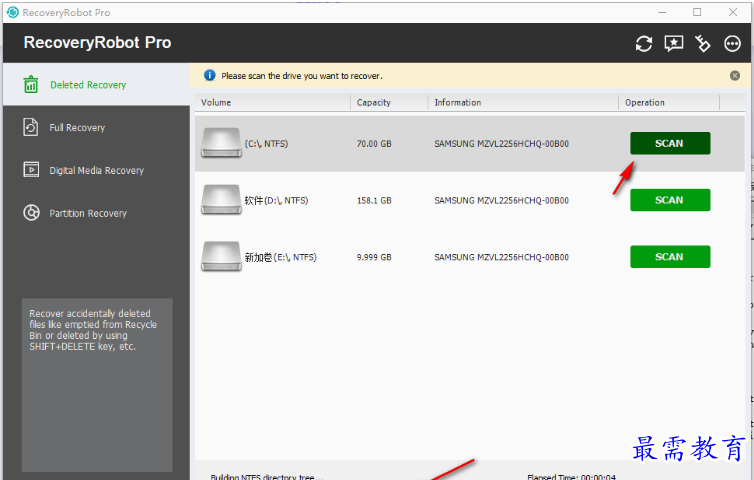The width and height of the screenshot is (754, 480).
Task: Sort by the Capacity column header
Action: point(389,102)
